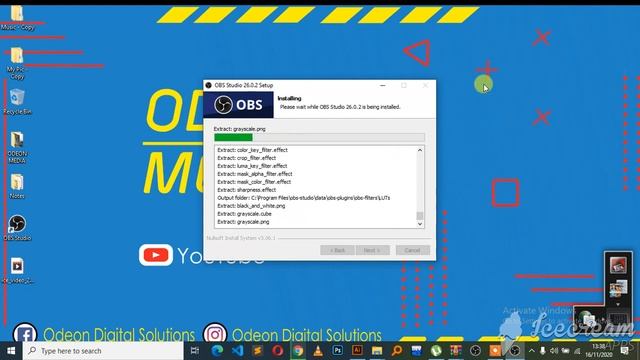The image size is (640, 360).
Task: Select 'Extract: luma_key_filter.effect' log line
Action: [x=252, y=166]
